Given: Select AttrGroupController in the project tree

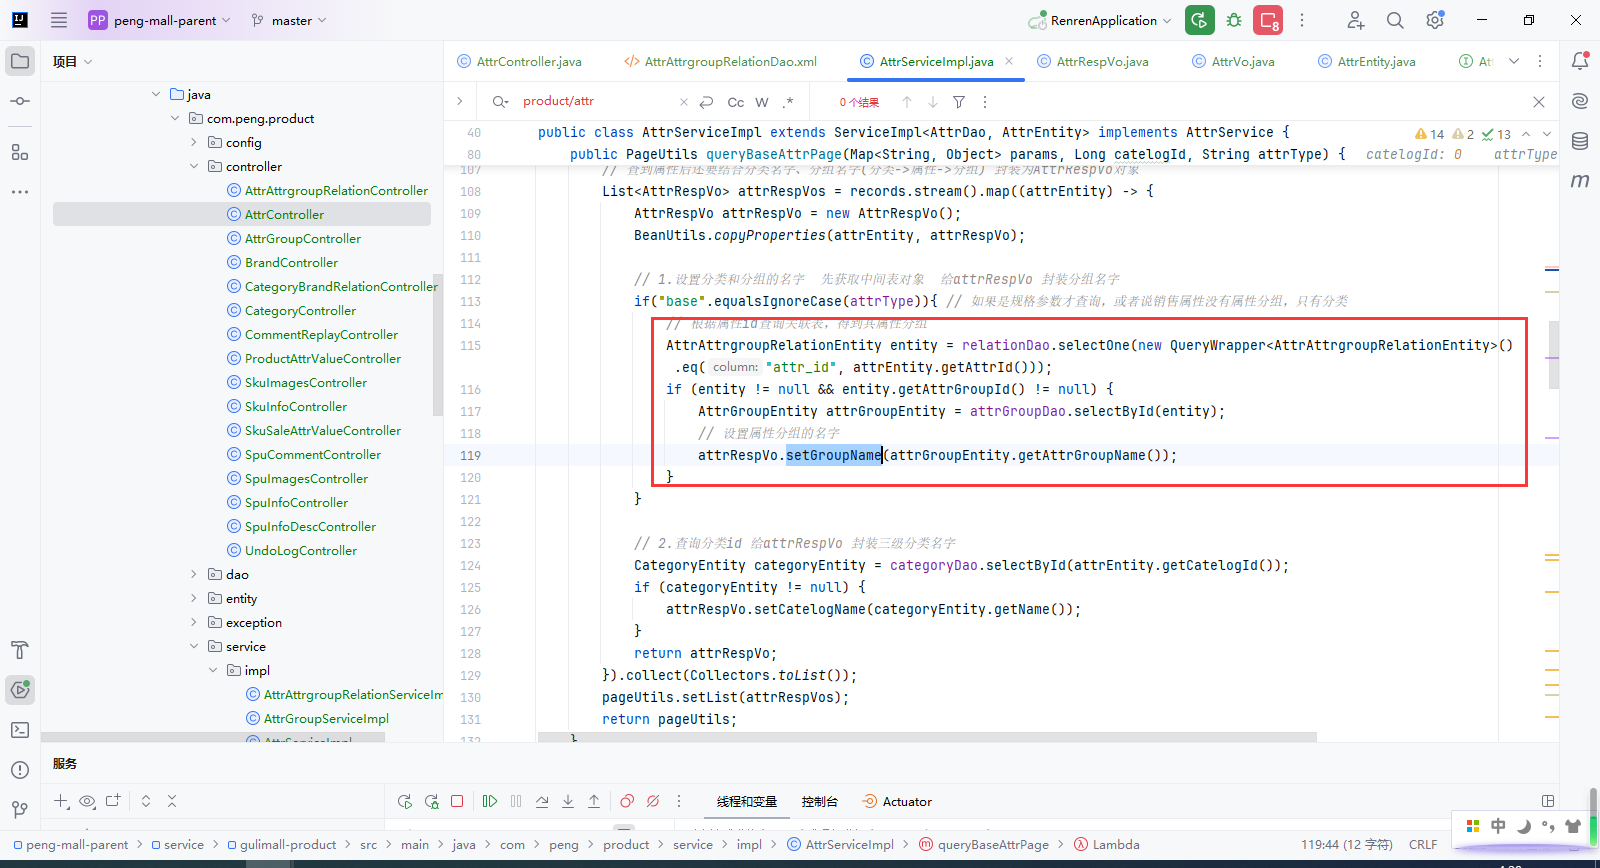Looking at the screenshot, I should [303, 239].
